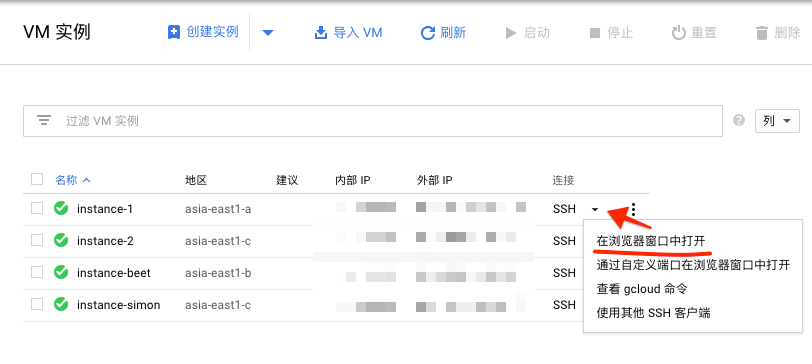Click asia-east1-c zone of instance-simon
812x364 pixels.
point(218,305)
